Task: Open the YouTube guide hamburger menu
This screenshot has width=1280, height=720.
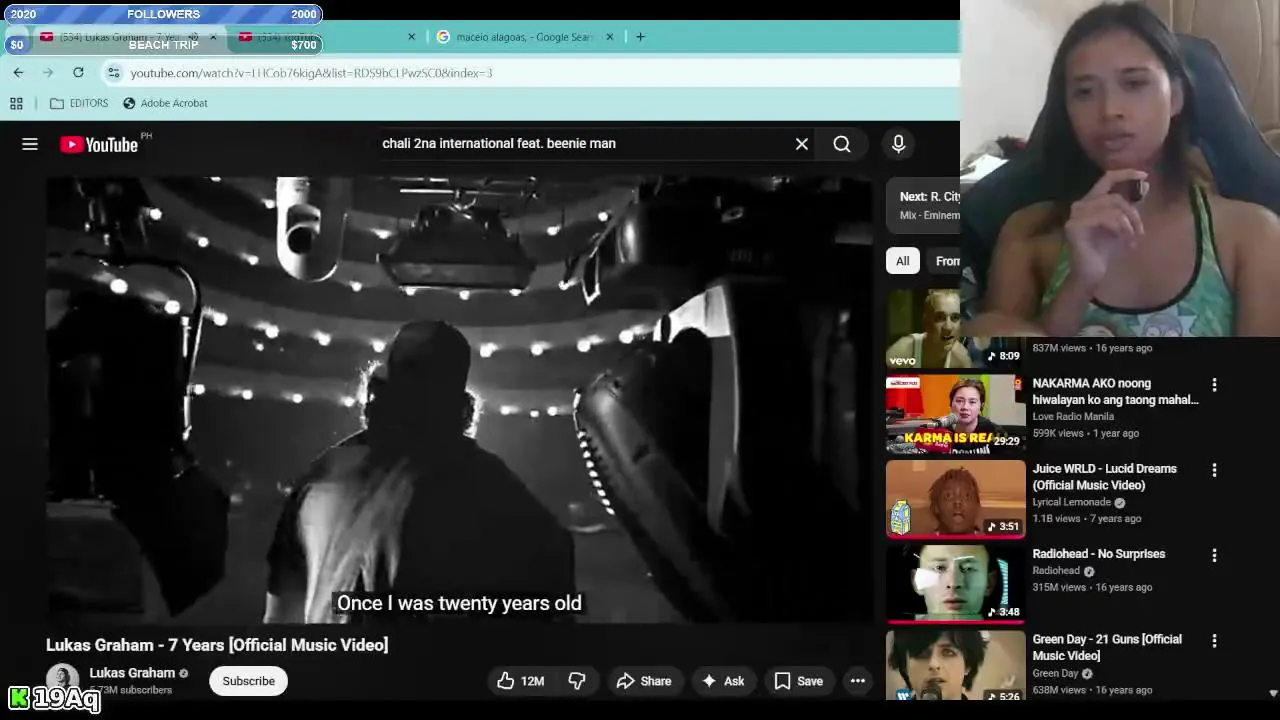Action: tap(30, 144)
